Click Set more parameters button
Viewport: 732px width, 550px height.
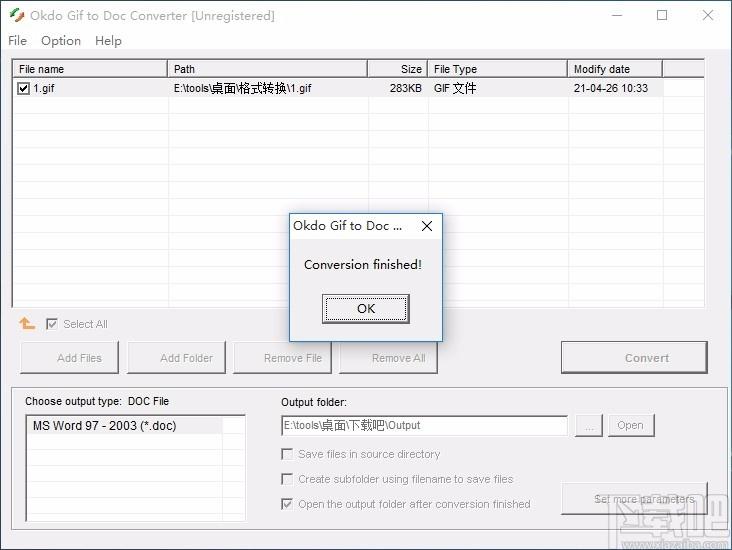click(634, 499)
